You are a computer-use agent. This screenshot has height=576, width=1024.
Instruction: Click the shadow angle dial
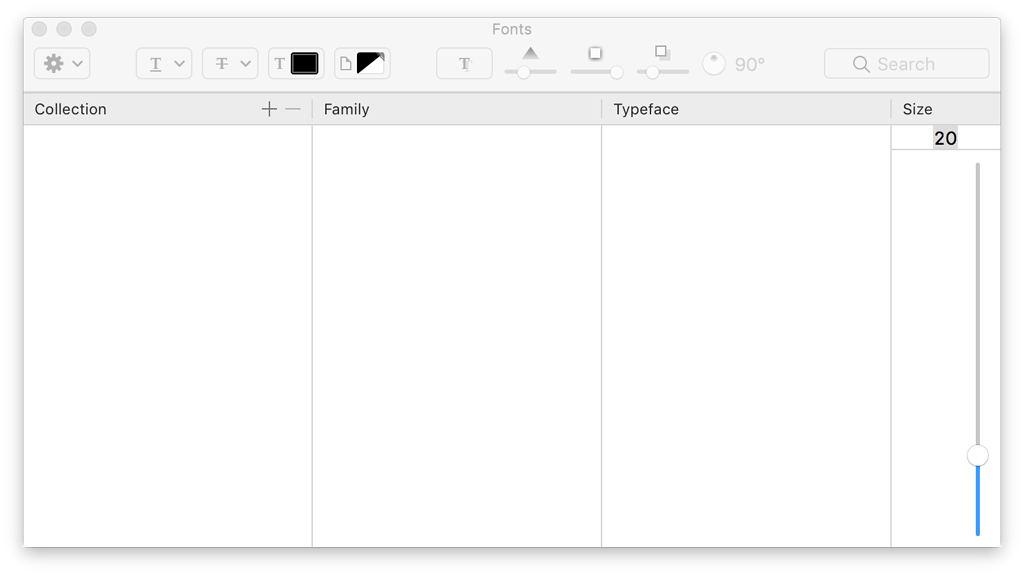pos(714,63)
